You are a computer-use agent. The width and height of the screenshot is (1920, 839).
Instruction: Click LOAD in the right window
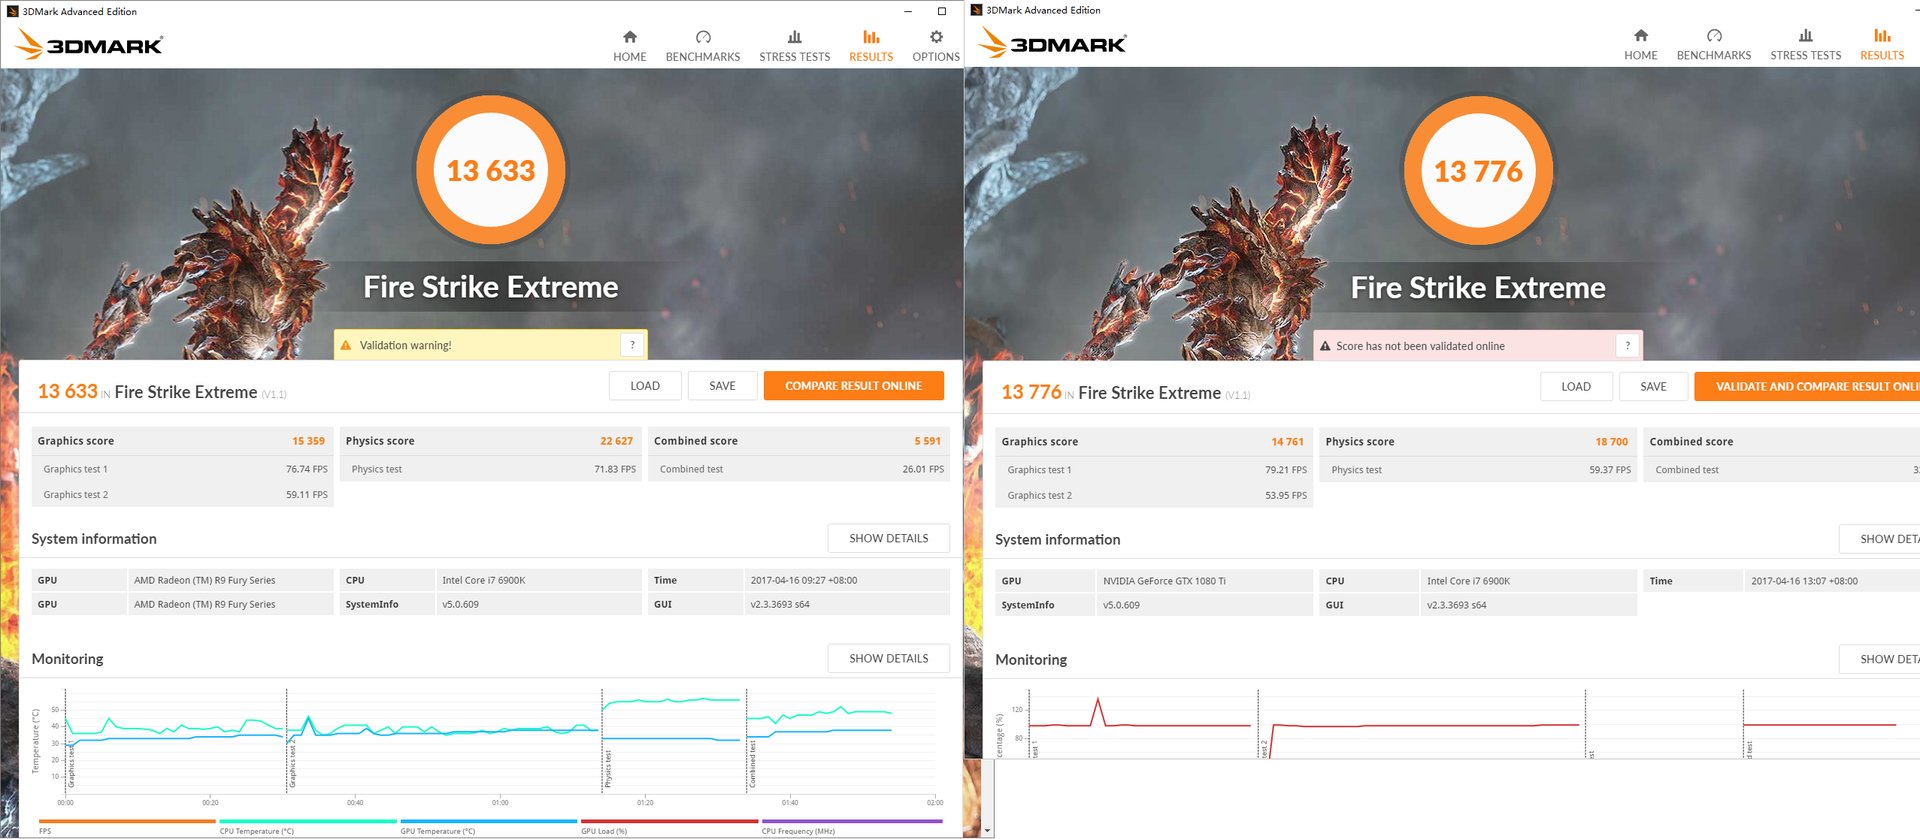coord(1576,387)
